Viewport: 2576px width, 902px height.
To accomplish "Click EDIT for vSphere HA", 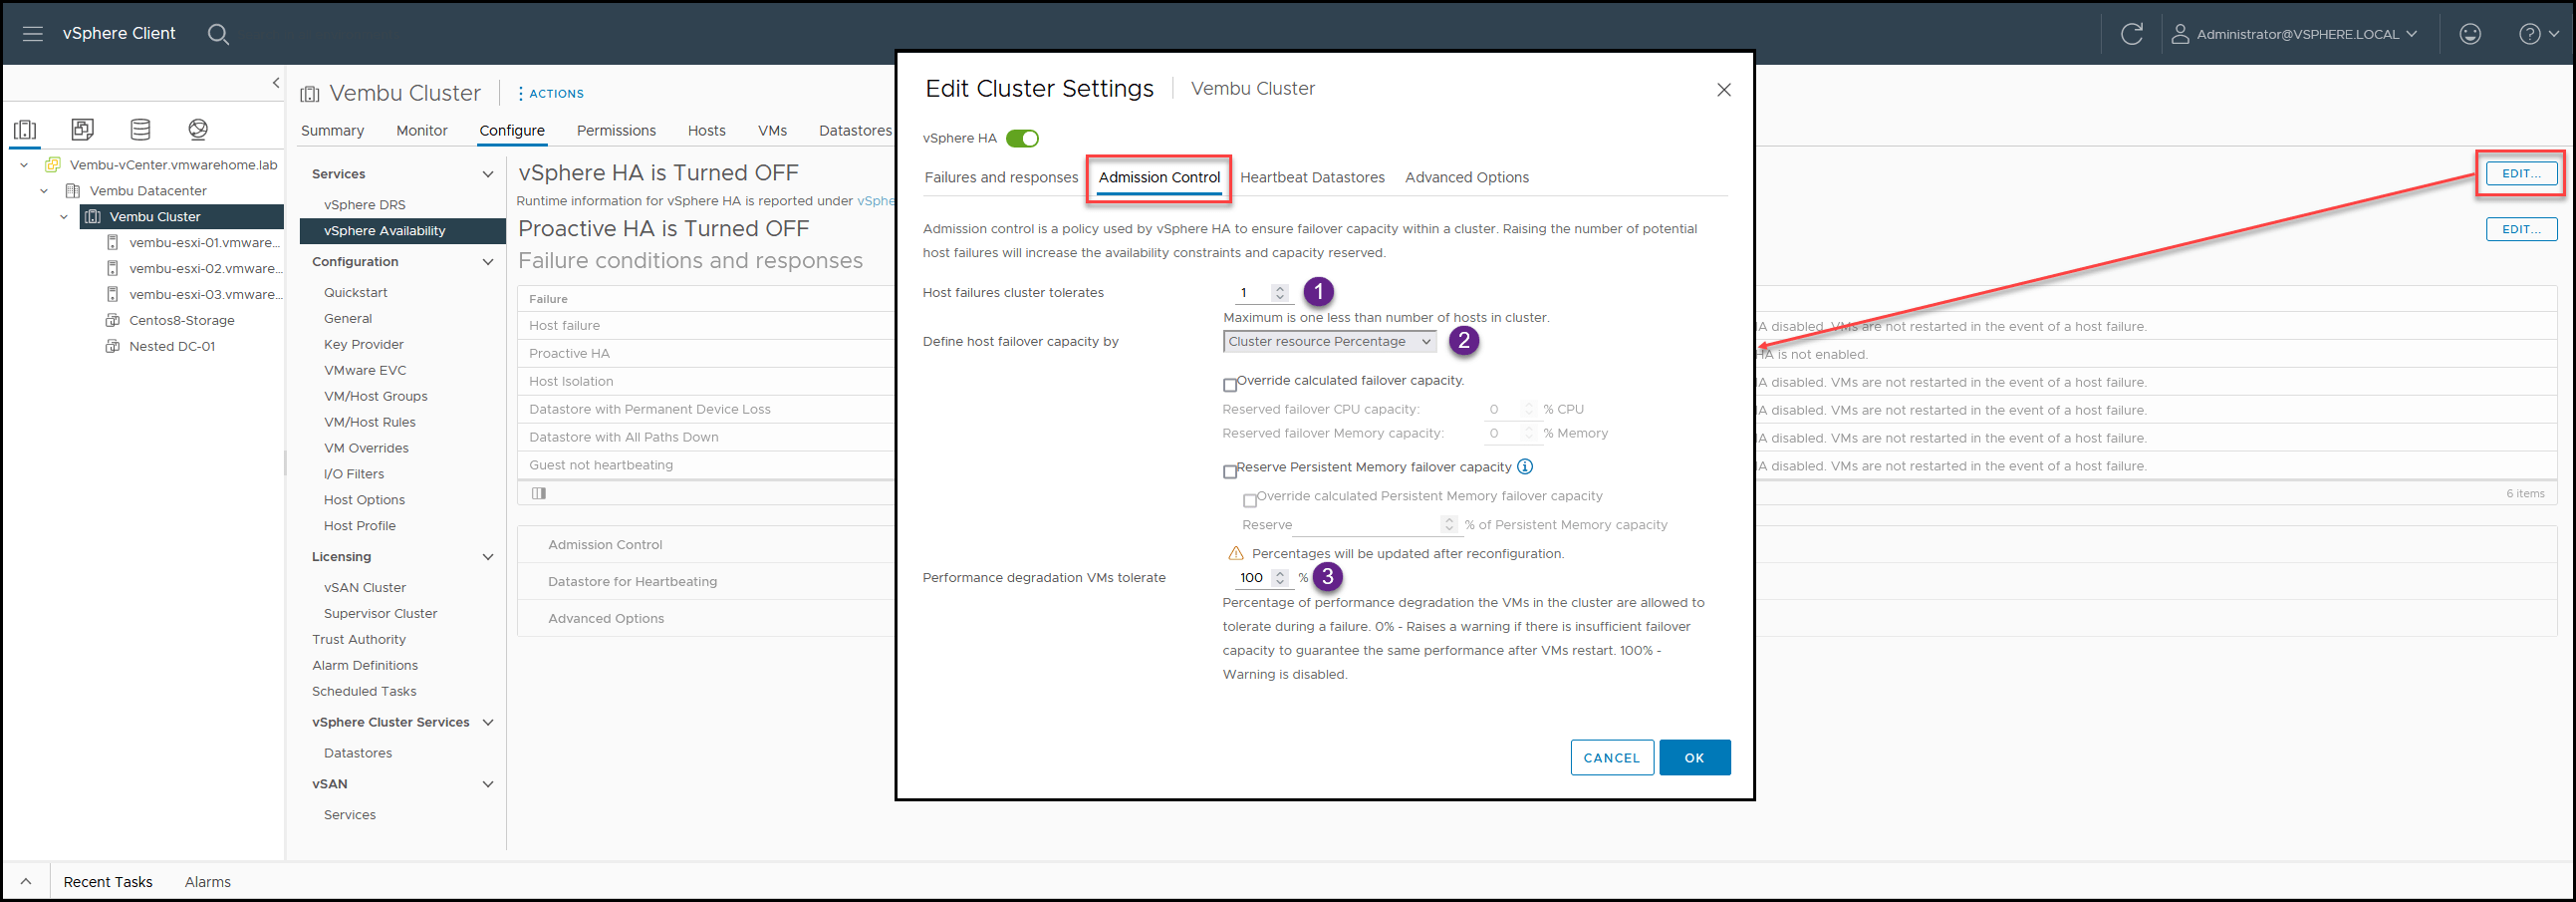I will (2521, 174).
